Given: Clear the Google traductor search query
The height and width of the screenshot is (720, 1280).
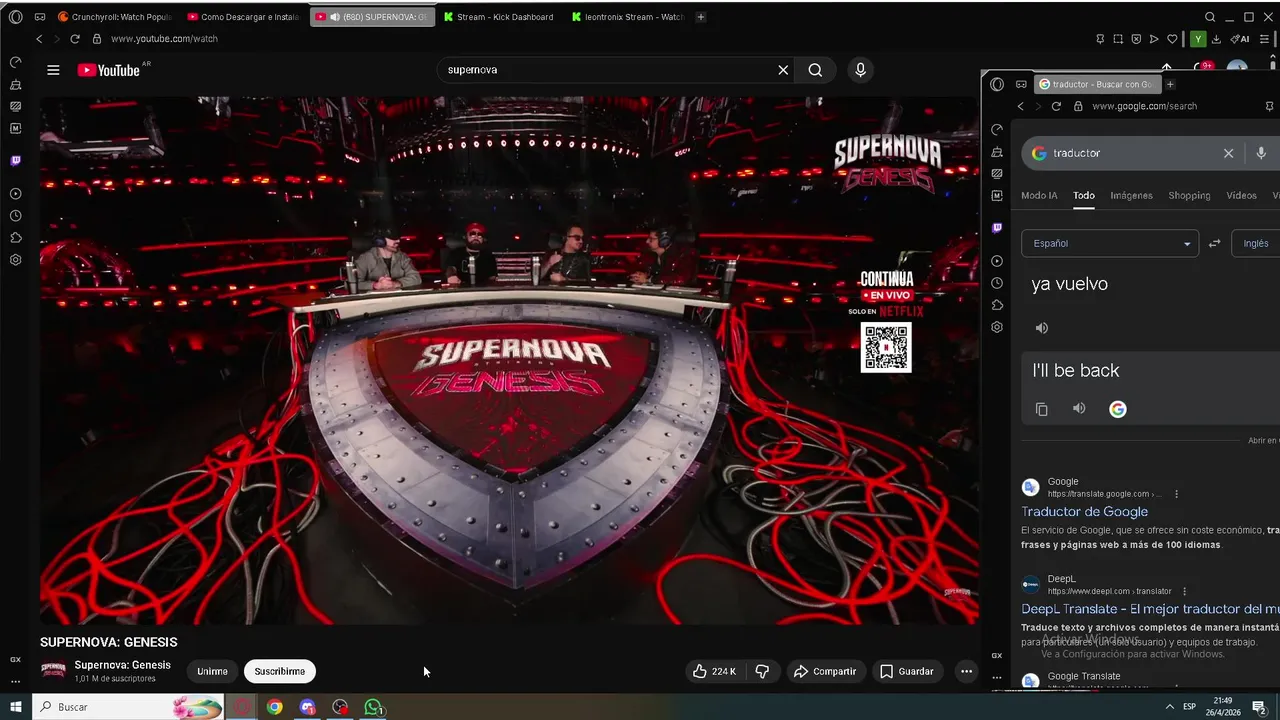Looking at the screenshot, I should [x=1229, y=153].
